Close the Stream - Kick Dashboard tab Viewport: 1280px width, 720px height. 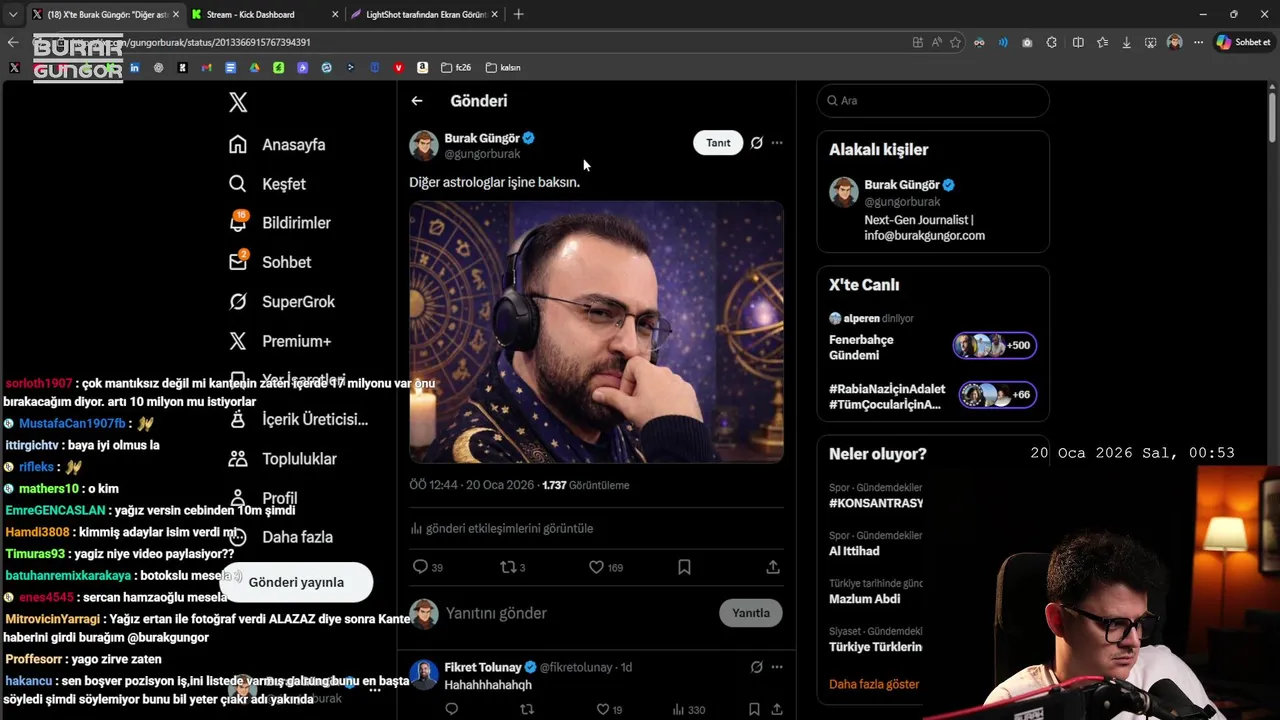[x=333, y=15]
